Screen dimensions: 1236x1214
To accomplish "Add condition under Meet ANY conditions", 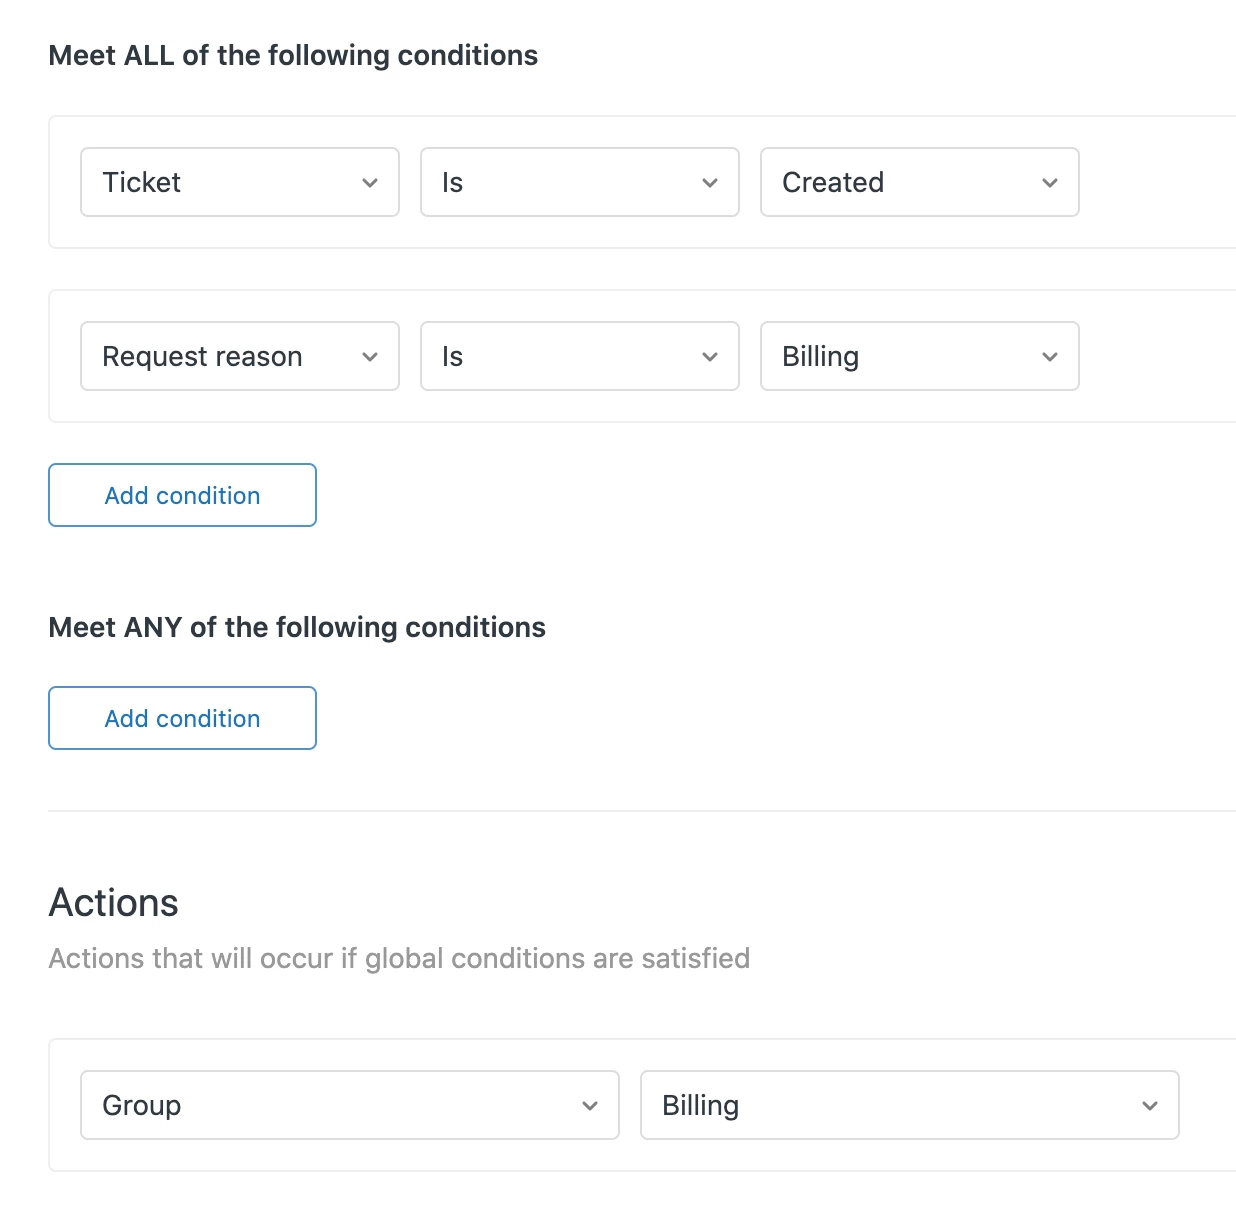I will (x=182, y=718).
